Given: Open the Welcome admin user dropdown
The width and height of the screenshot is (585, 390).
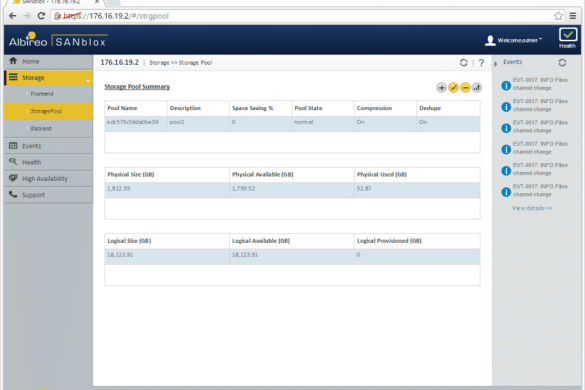Looking at the screenshot, I should pos(513,40).
